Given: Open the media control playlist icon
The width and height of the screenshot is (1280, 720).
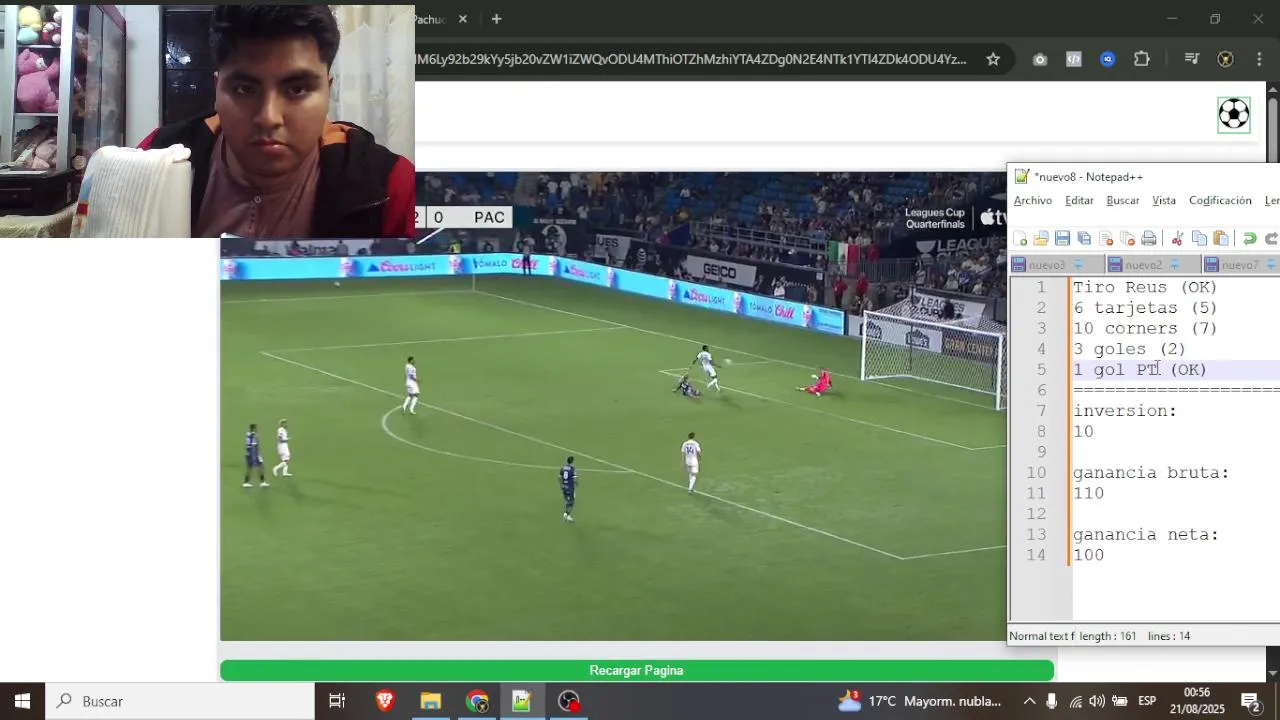Looking at the screenshot, I should coord(1191,59).
